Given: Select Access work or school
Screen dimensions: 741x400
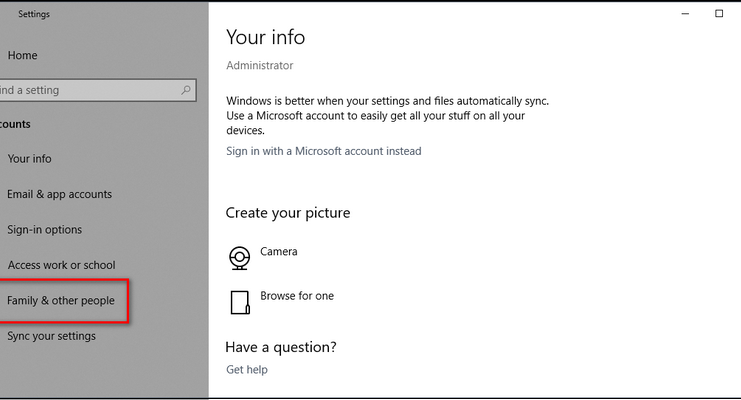Looking at the screenshot, I should tap(61, 265).
